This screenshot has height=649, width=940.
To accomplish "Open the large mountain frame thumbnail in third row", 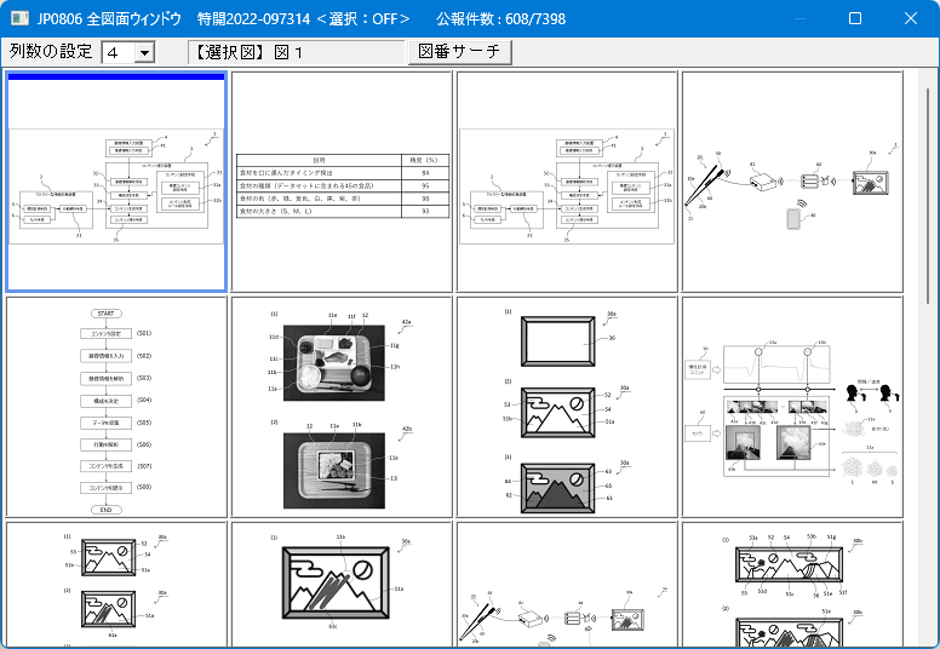I will [x=342, y=584].
